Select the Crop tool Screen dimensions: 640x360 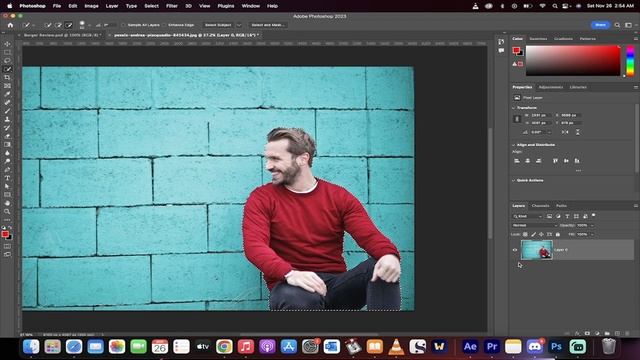click(x=7, y=77)
